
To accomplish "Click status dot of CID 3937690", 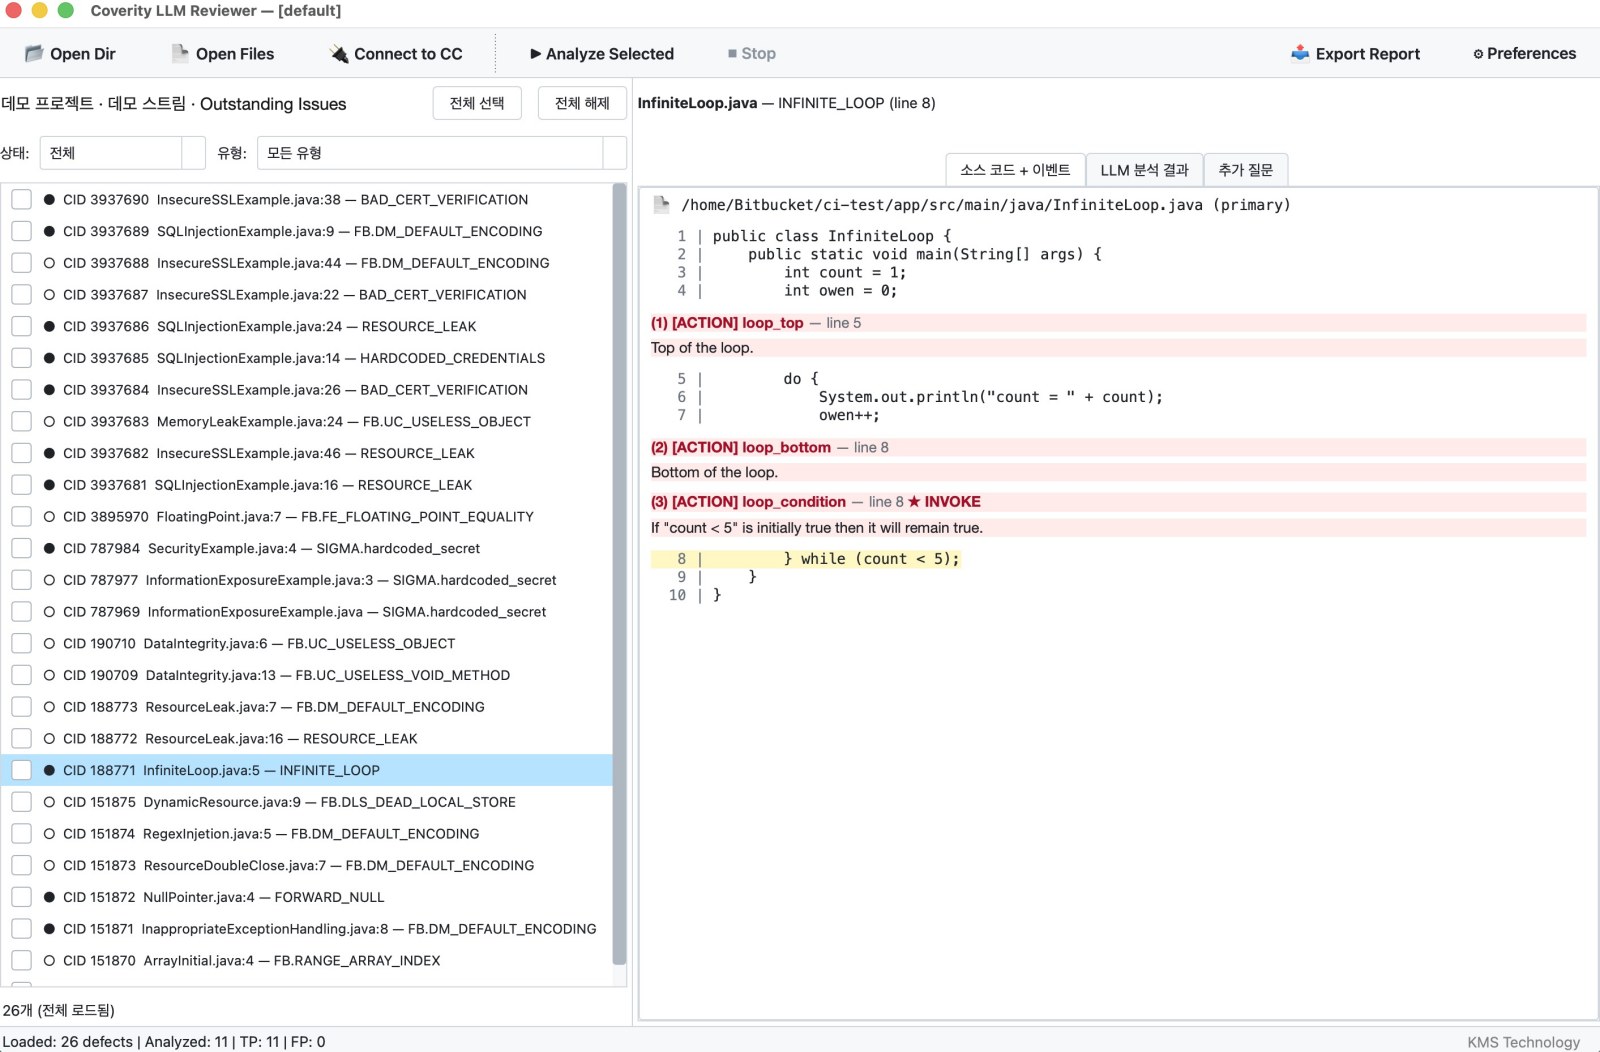I will pyautogui.click(x=49, y=200).
